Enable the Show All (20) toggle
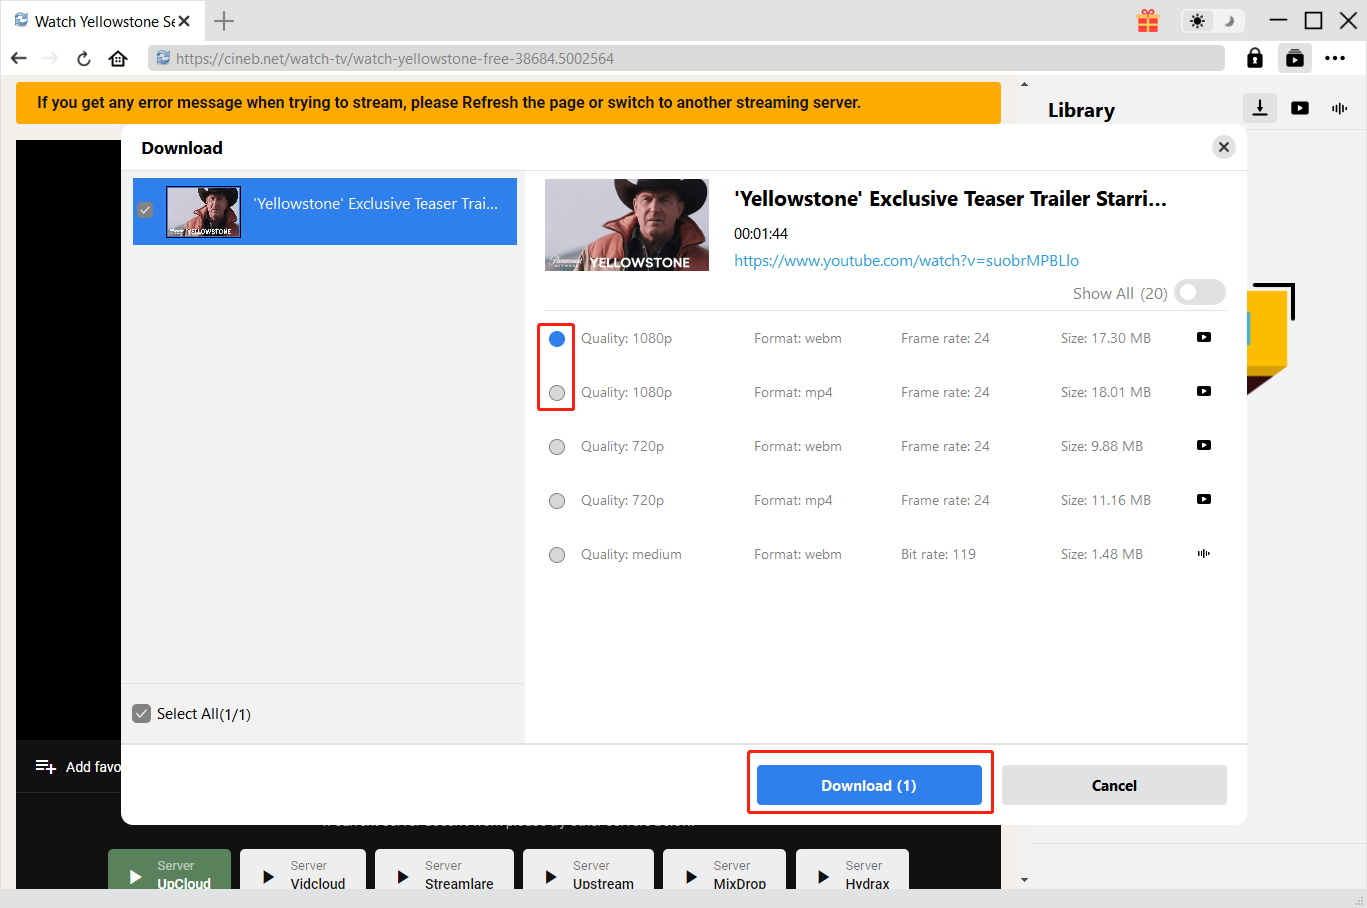This screenshot has width=1367, height=908. 1199,293
